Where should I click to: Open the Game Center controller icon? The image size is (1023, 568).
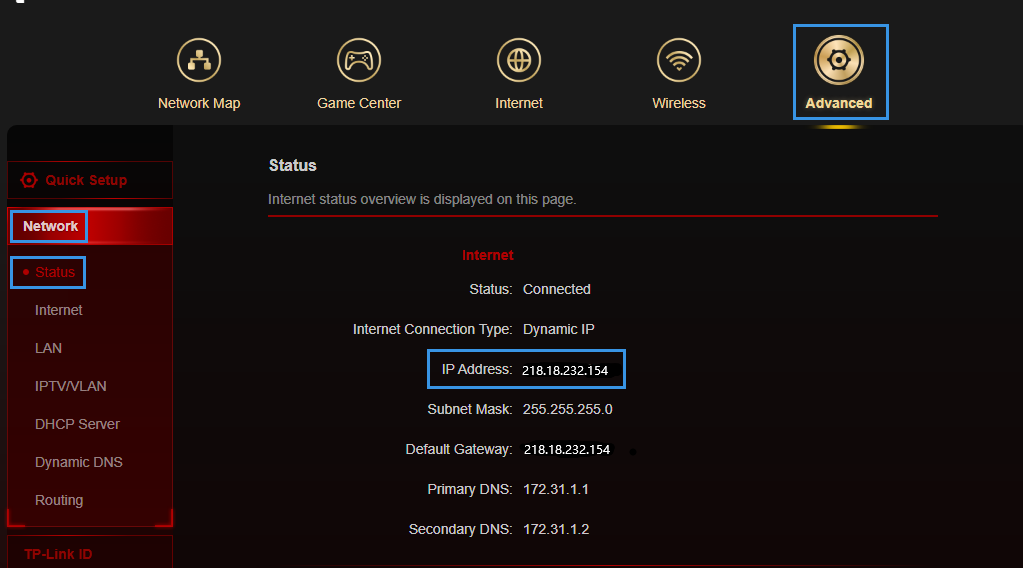pyautogui.click(x=359, y=60)
